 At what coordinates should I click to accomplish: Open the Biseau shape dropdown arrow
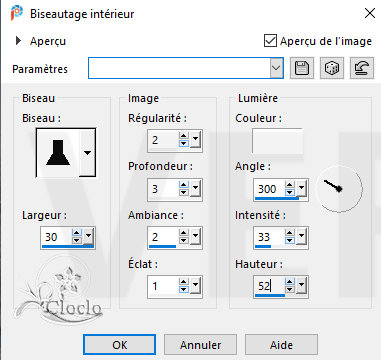(87, 153)
